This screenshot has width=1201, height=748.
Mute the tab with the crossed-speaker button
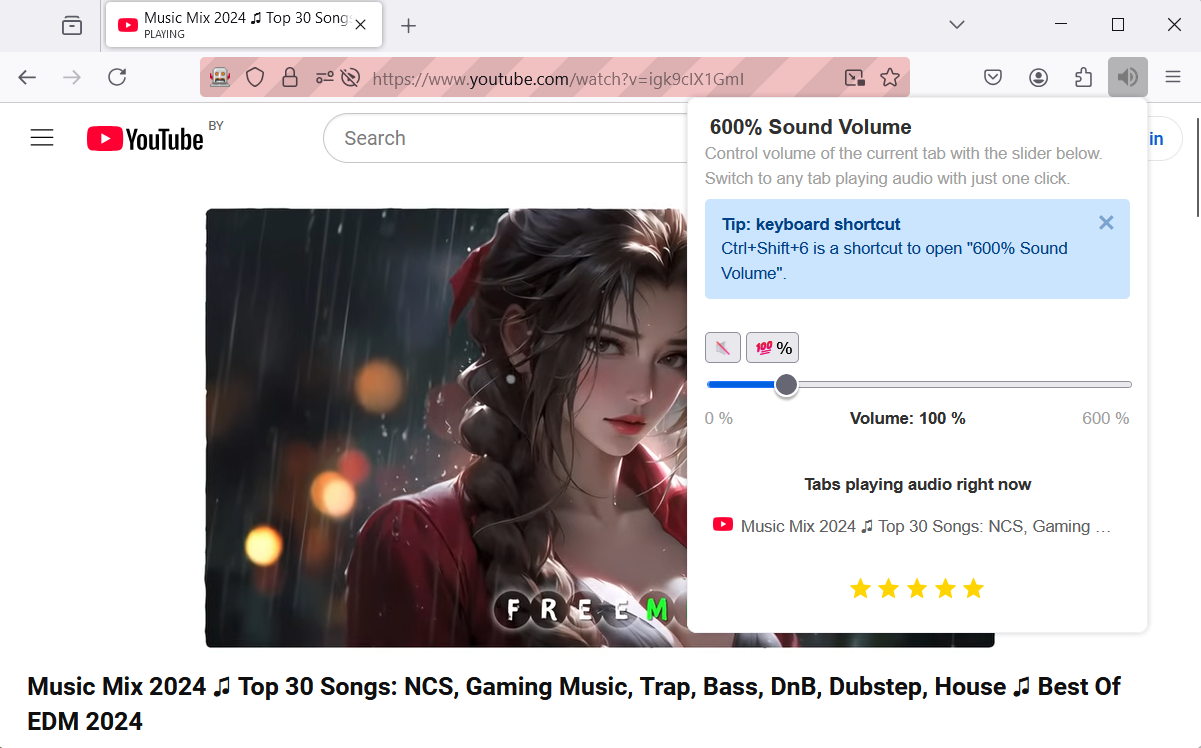[723, 347]
